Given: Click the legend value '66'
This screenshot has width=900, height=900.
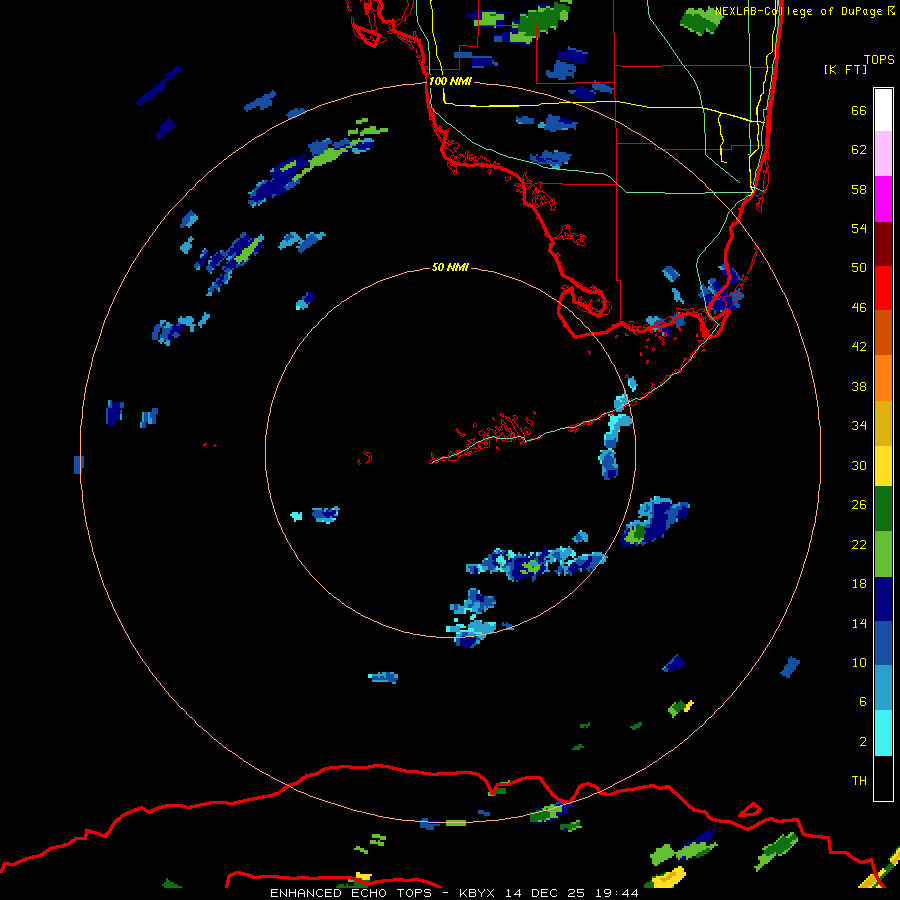Looking at the screenshot, I should 859,110.
